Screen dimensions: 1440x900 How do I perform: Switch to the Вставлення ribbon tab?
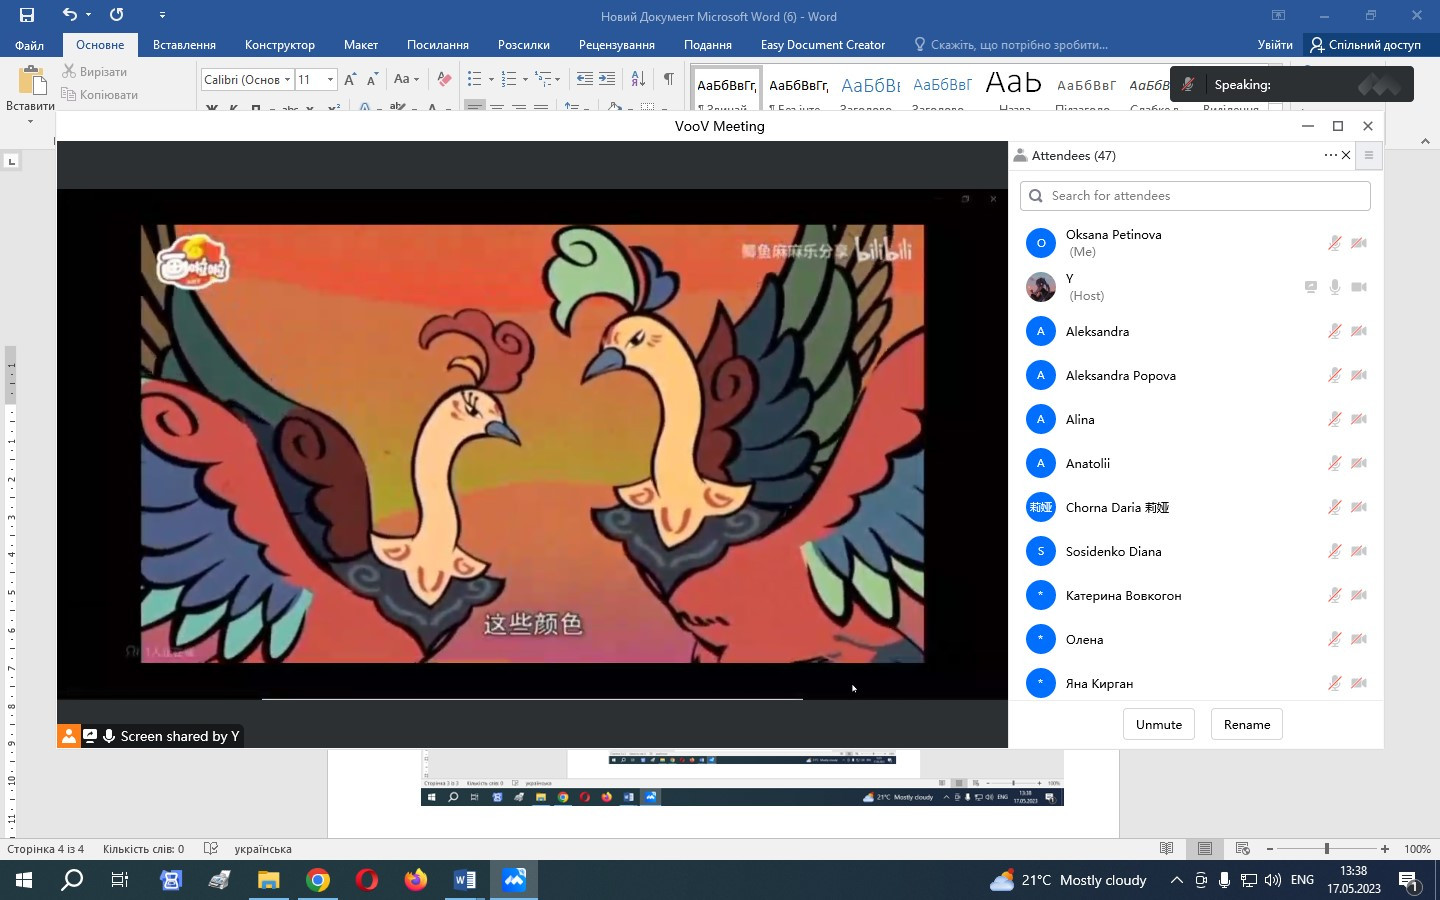click(184, 45)
